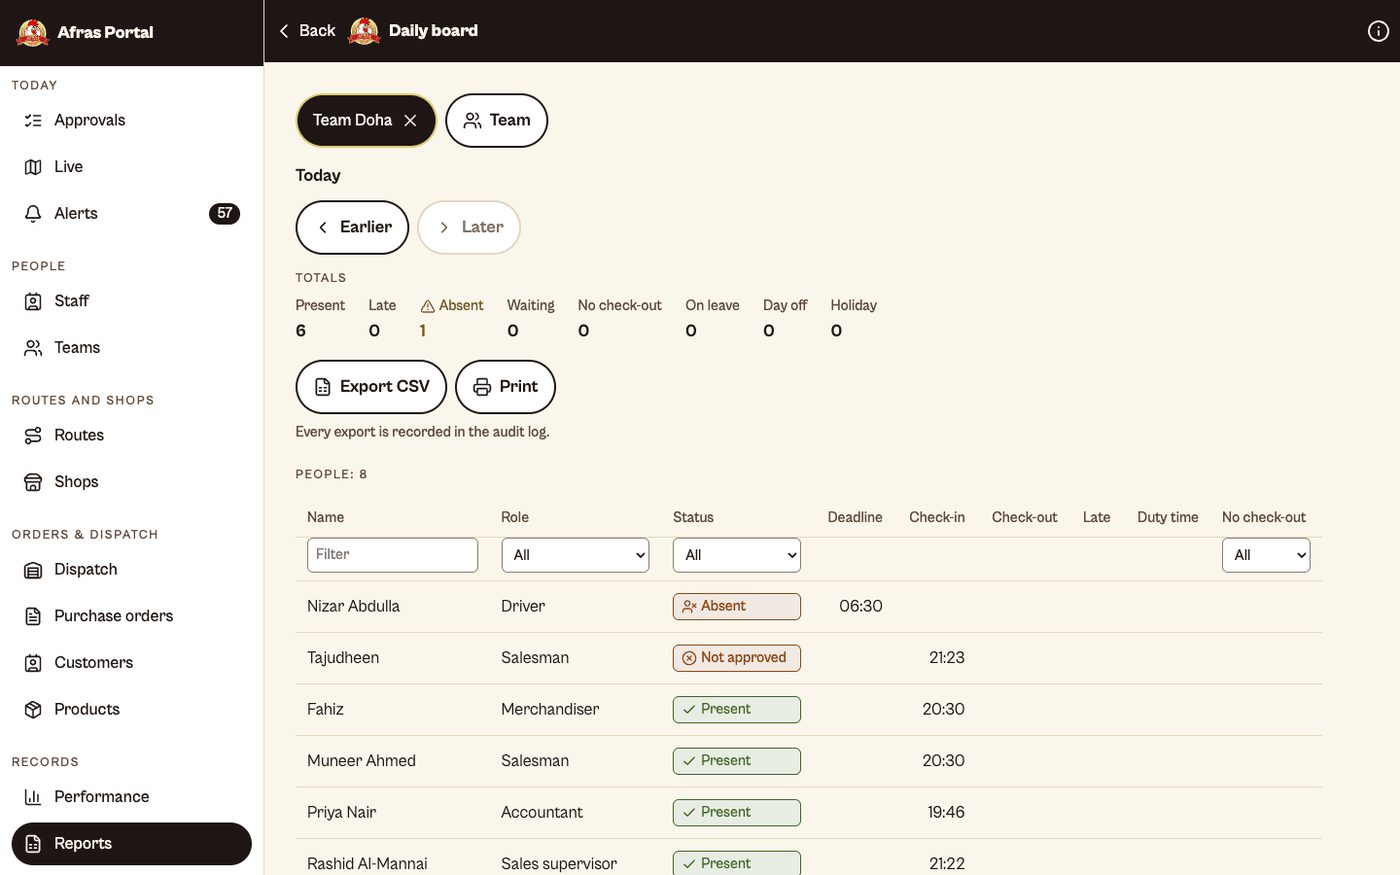Click the Dispatch icon in sidebar
The height and width of the screenshot is (875, 1400).
[33, 570]
